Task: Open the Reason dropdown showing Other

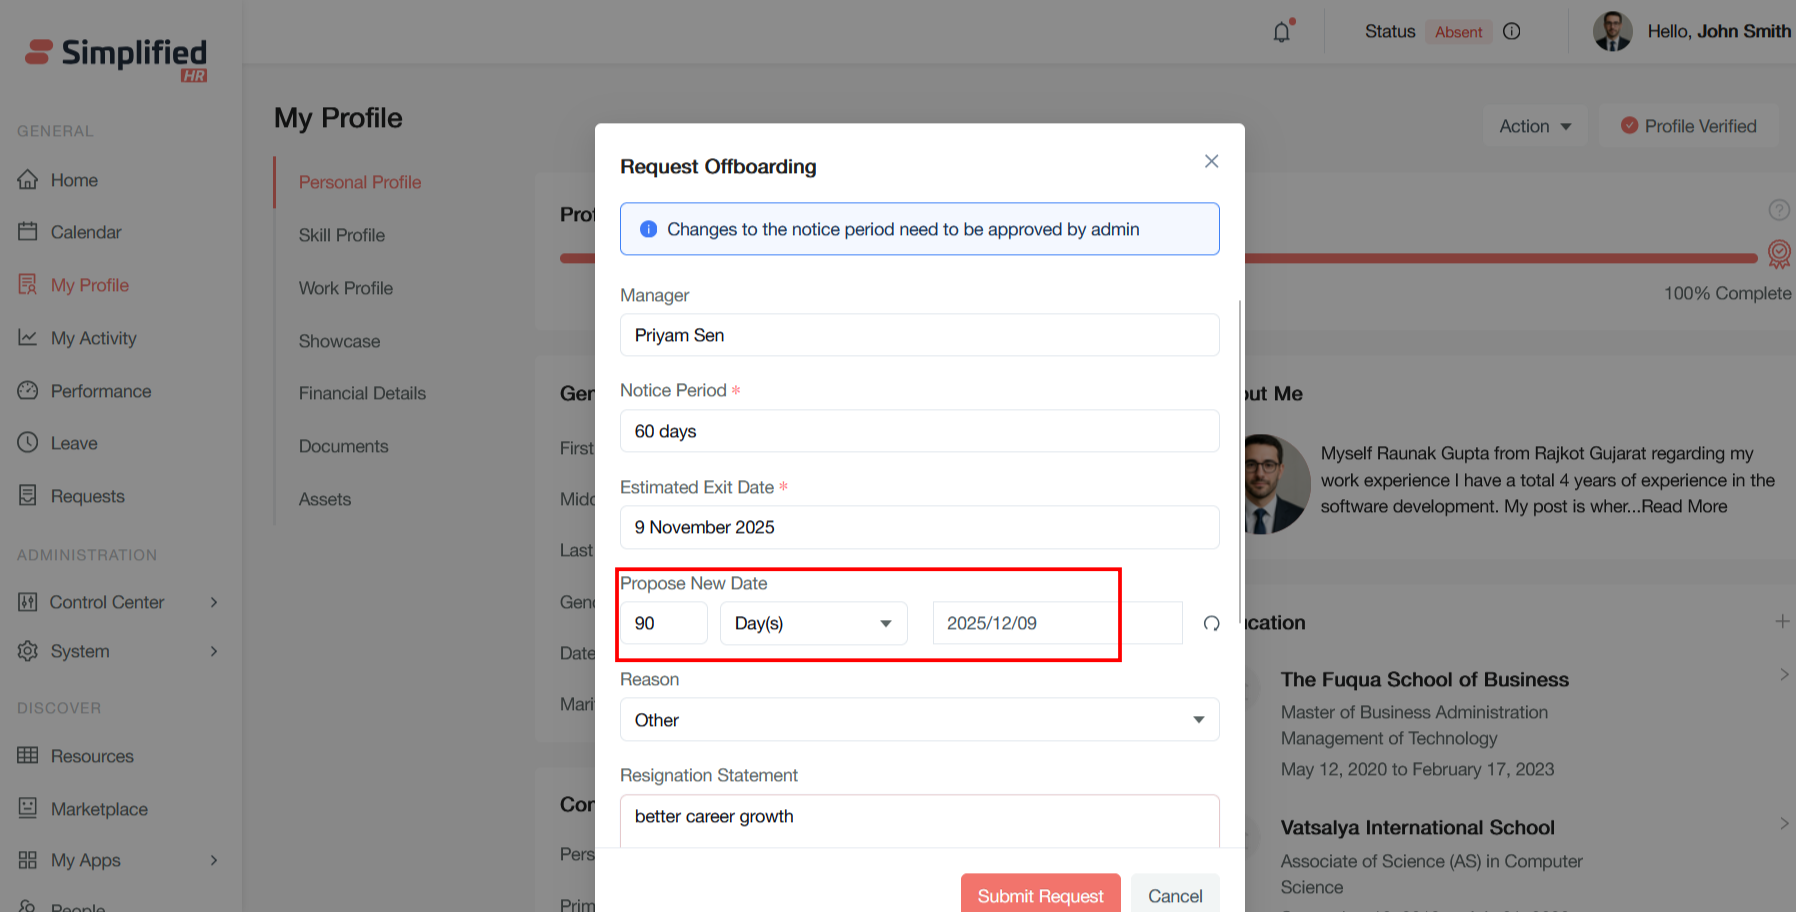Action: (x=919, y=720)
